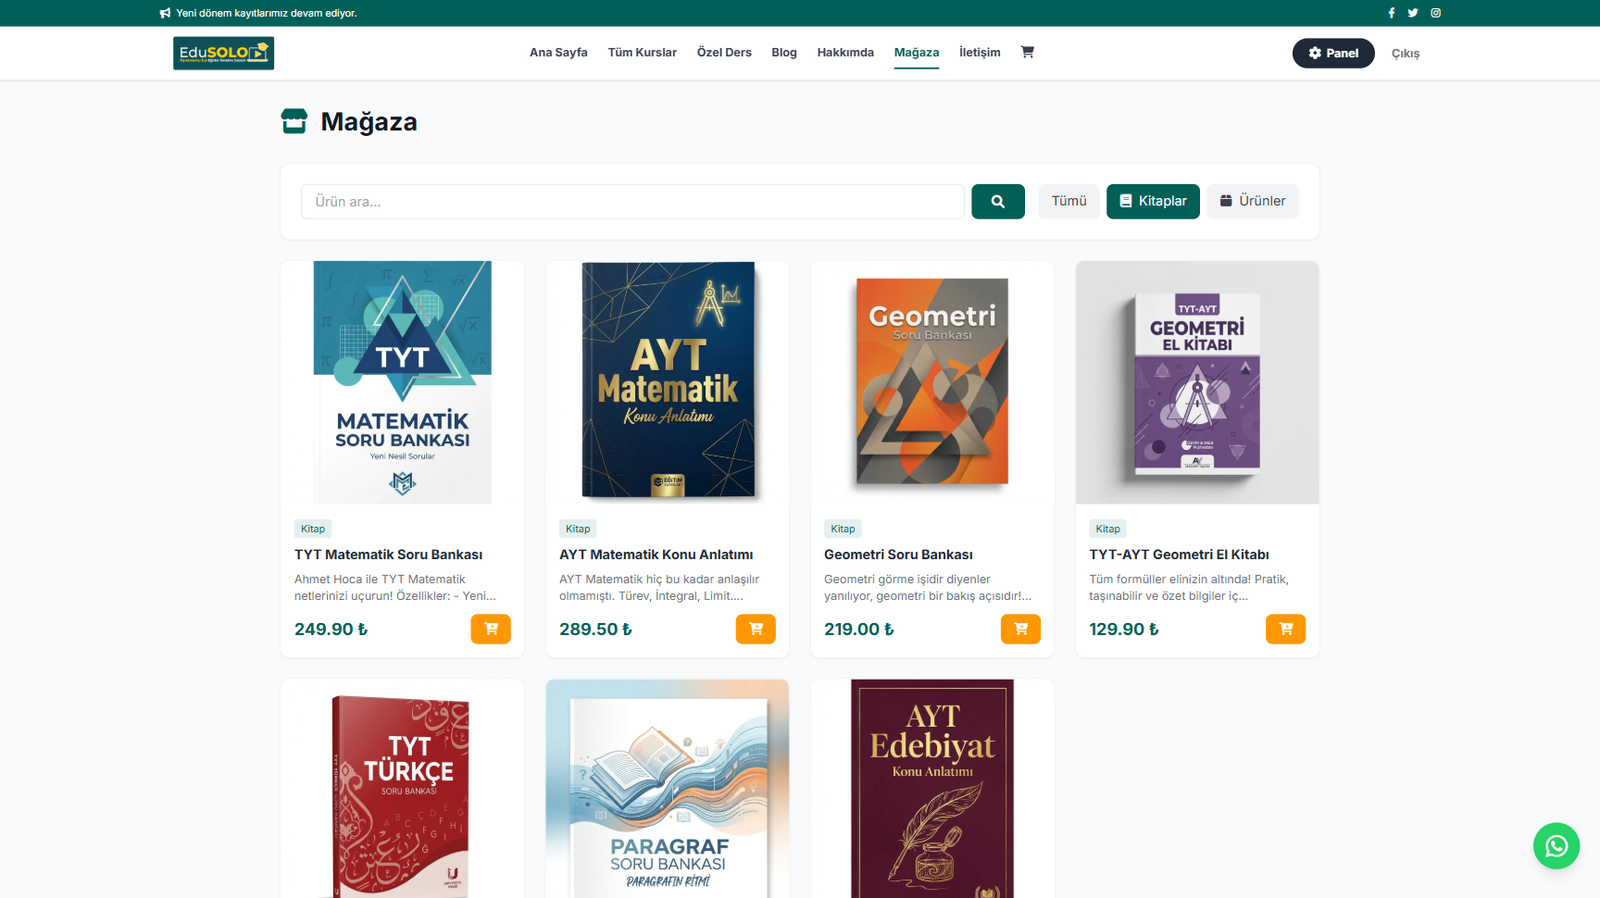The image size is (1600, 898).
Task: Focus the Ürün ara search field
Action: [x=632, y=201]
